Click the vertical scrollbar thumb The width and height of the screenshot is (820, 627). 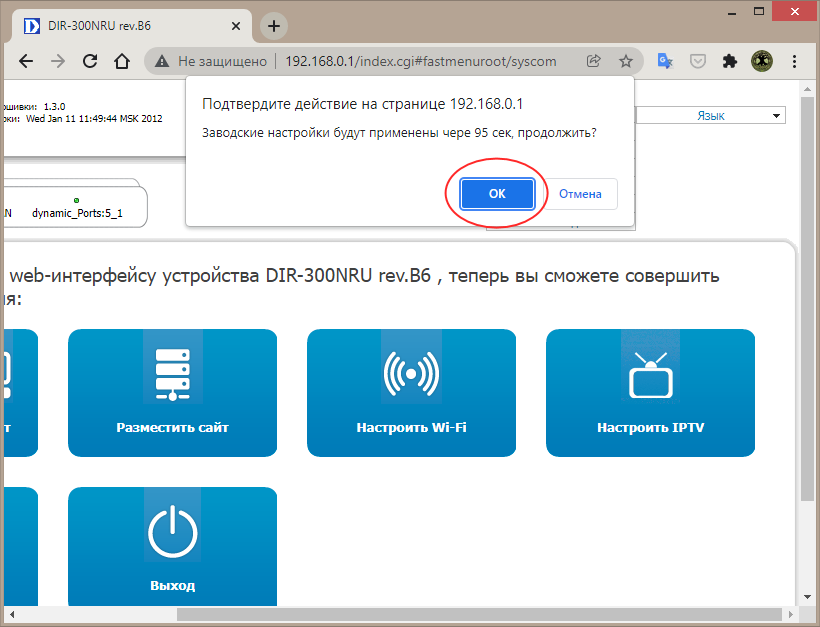[x=807, y=298]
